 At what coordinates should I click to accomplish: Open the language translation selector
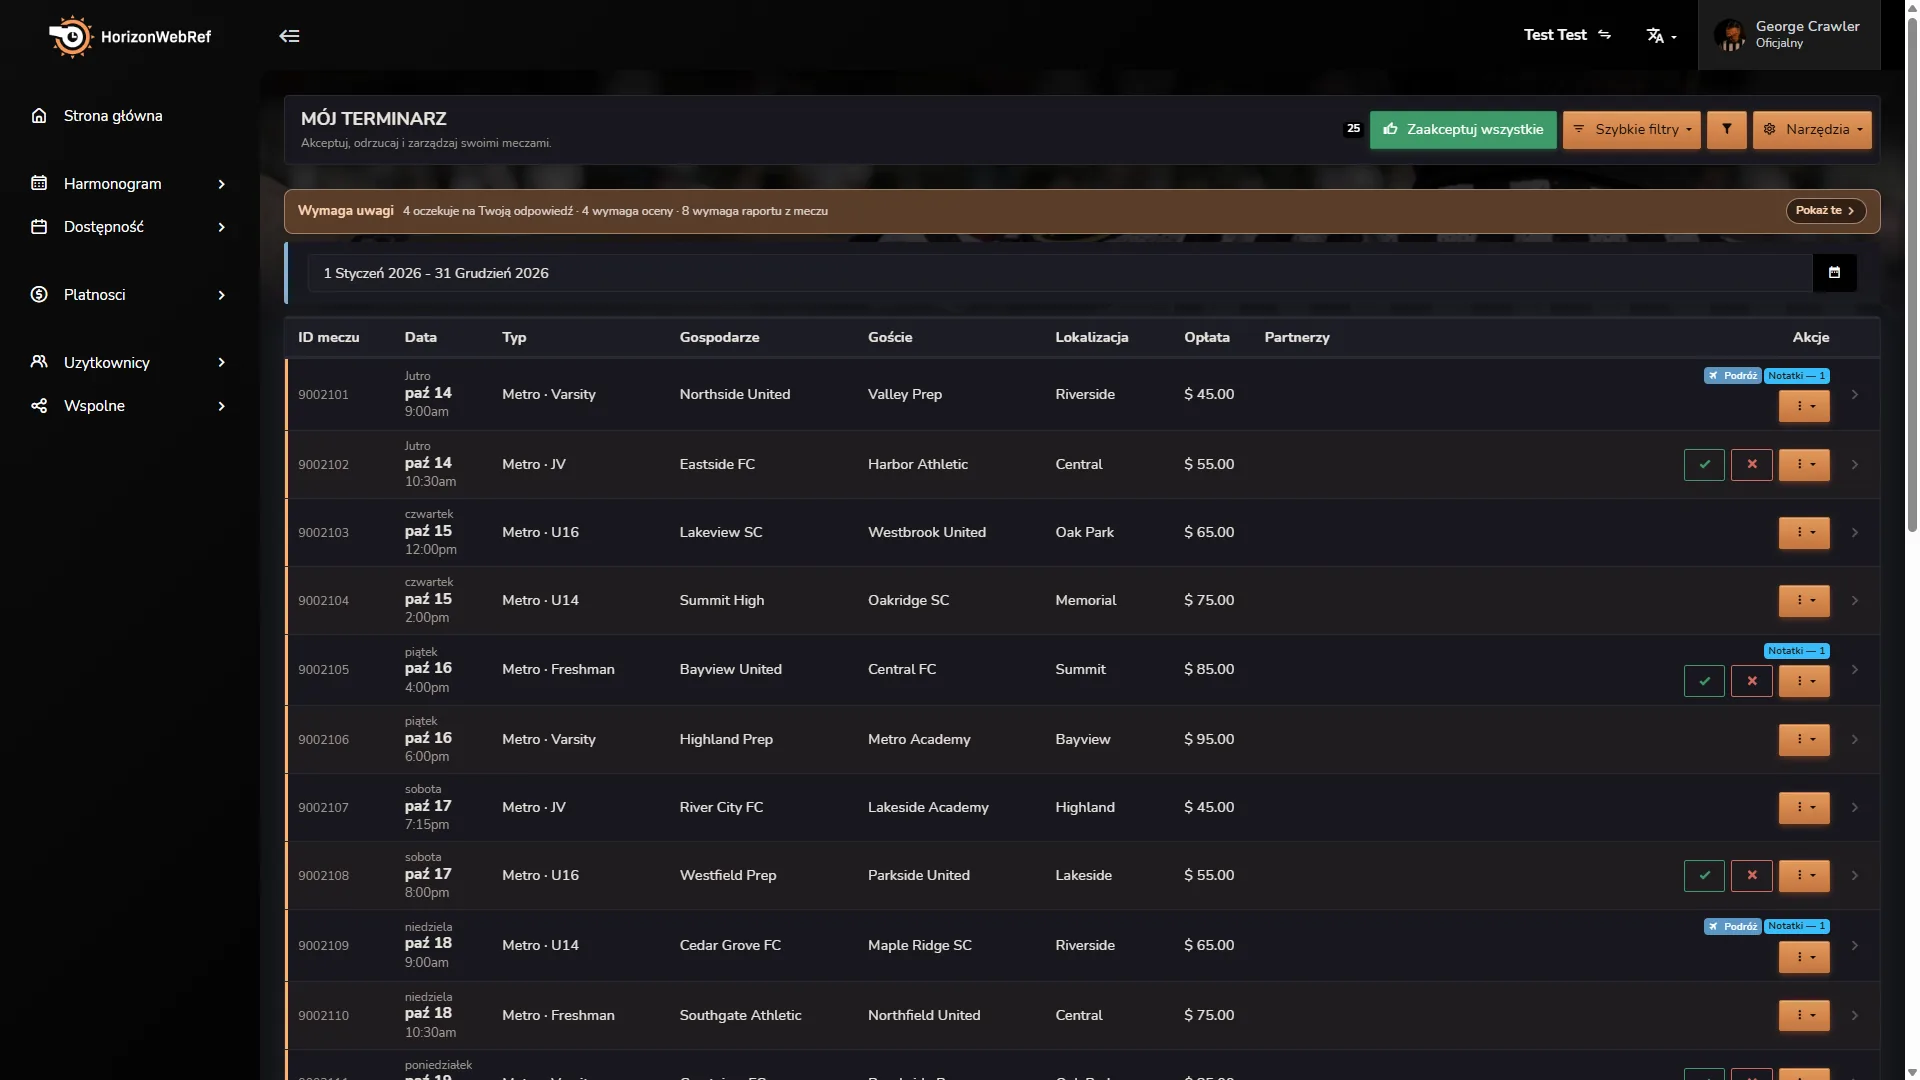coord(1661,36)
